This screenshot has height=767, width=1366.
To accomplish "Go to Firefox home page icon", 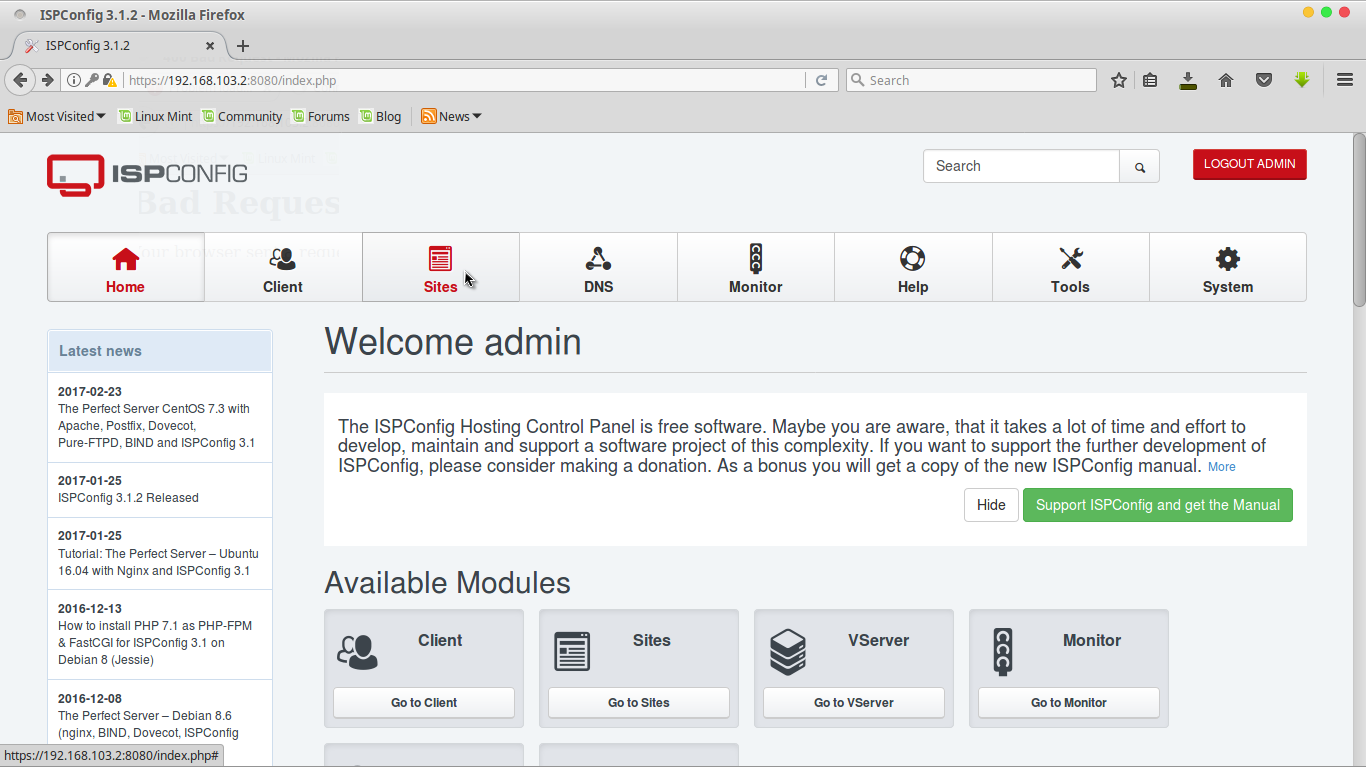I will [x=1226, y=80].
